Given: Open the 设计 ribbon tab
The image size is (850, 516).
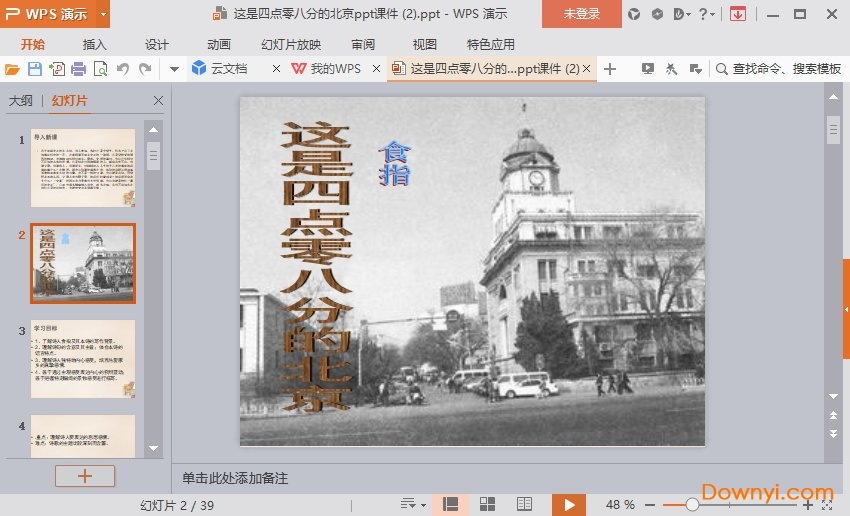Looking at the screenshot, I should [x=157, y=44].
